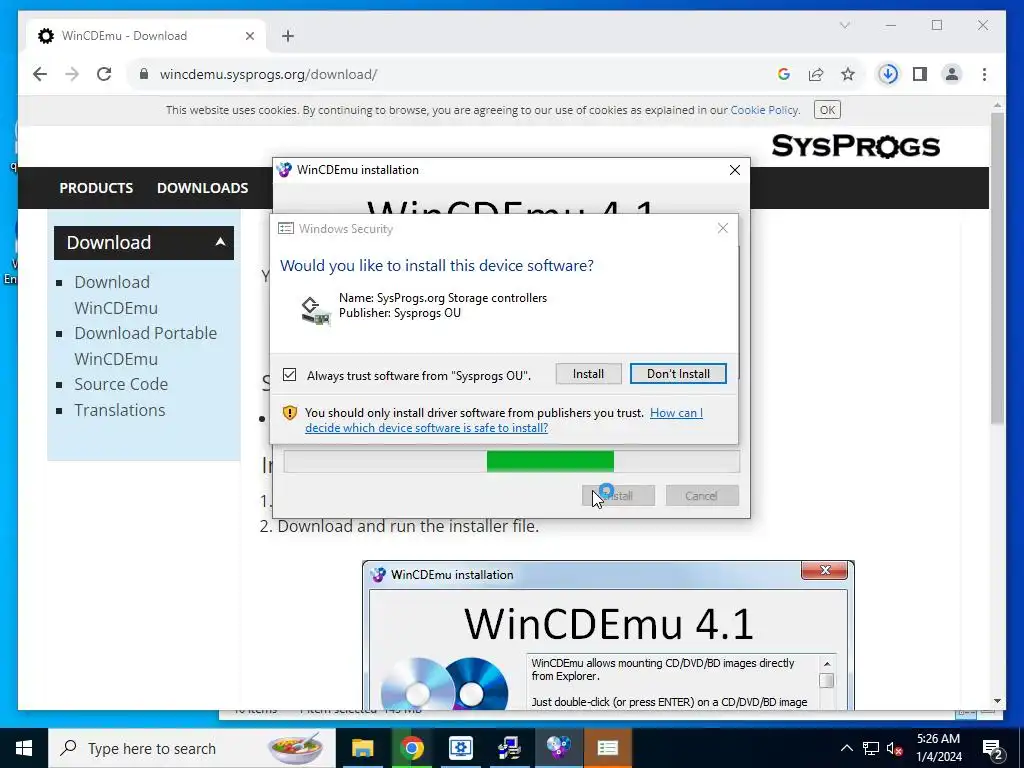Click Install in the Windows Security dialog
This screenshot has height=768, width=1024.
pos(588,374)
